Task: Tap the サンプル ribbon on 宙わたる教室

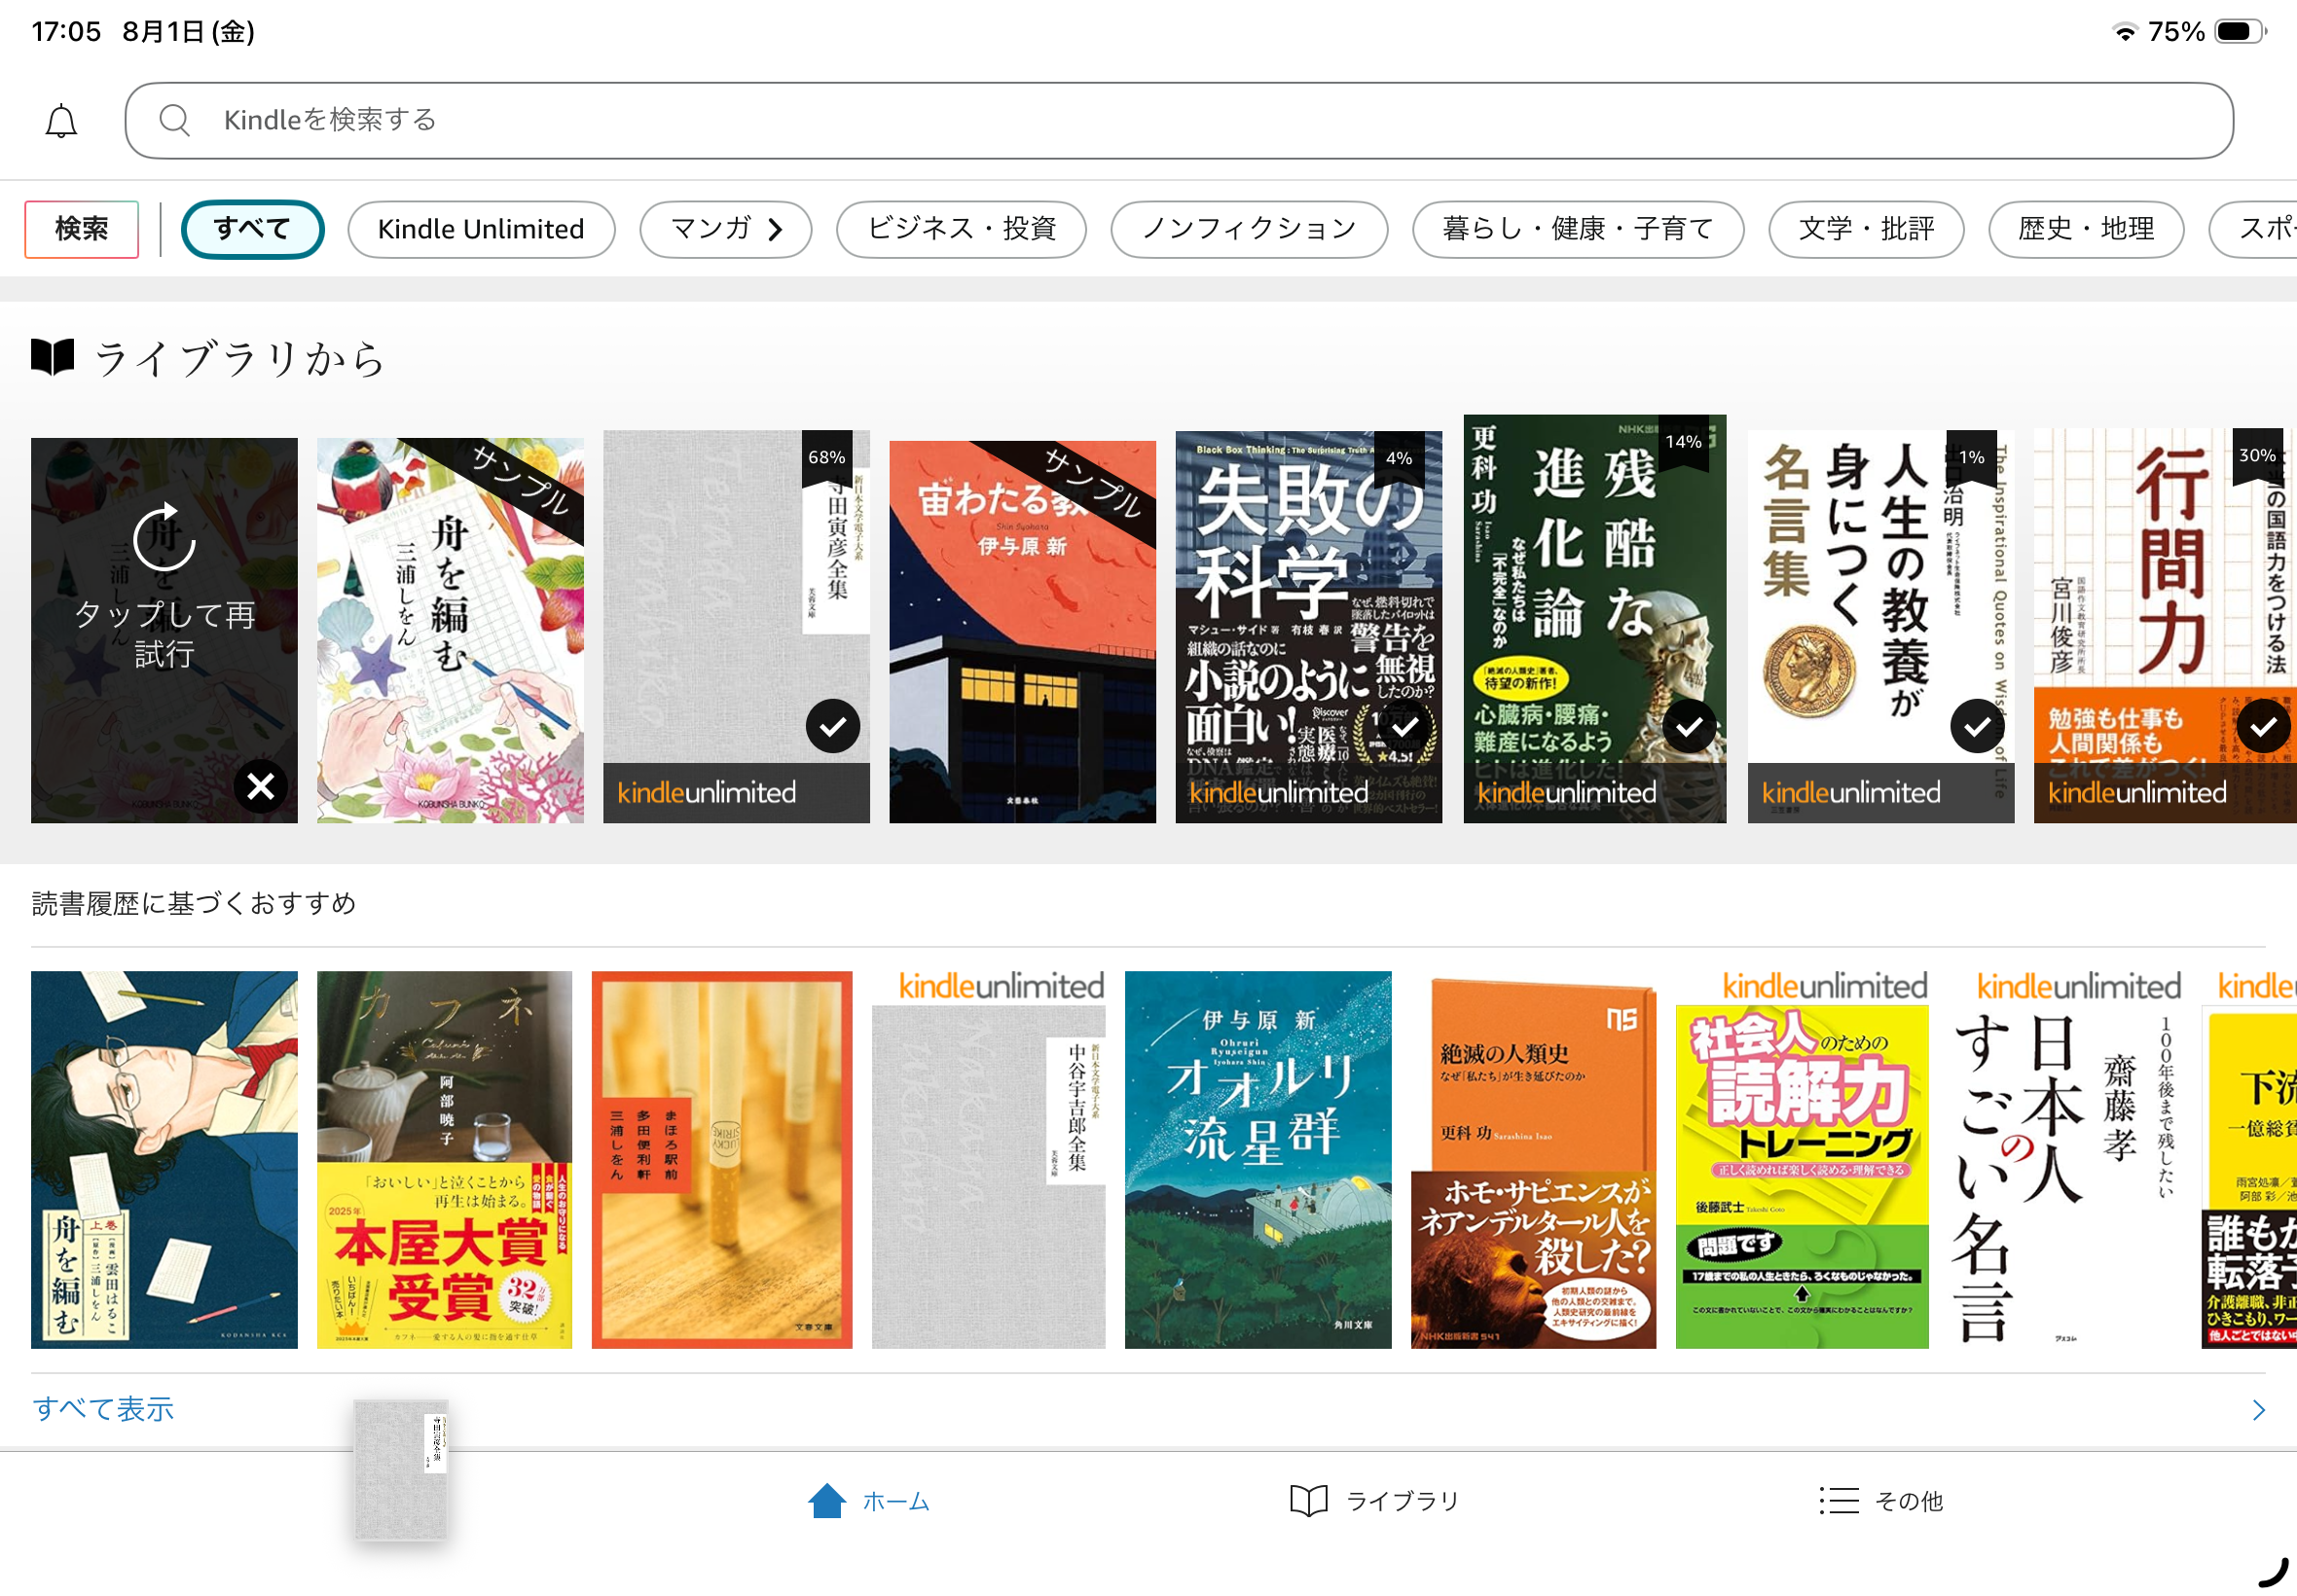Action: 1091,486
